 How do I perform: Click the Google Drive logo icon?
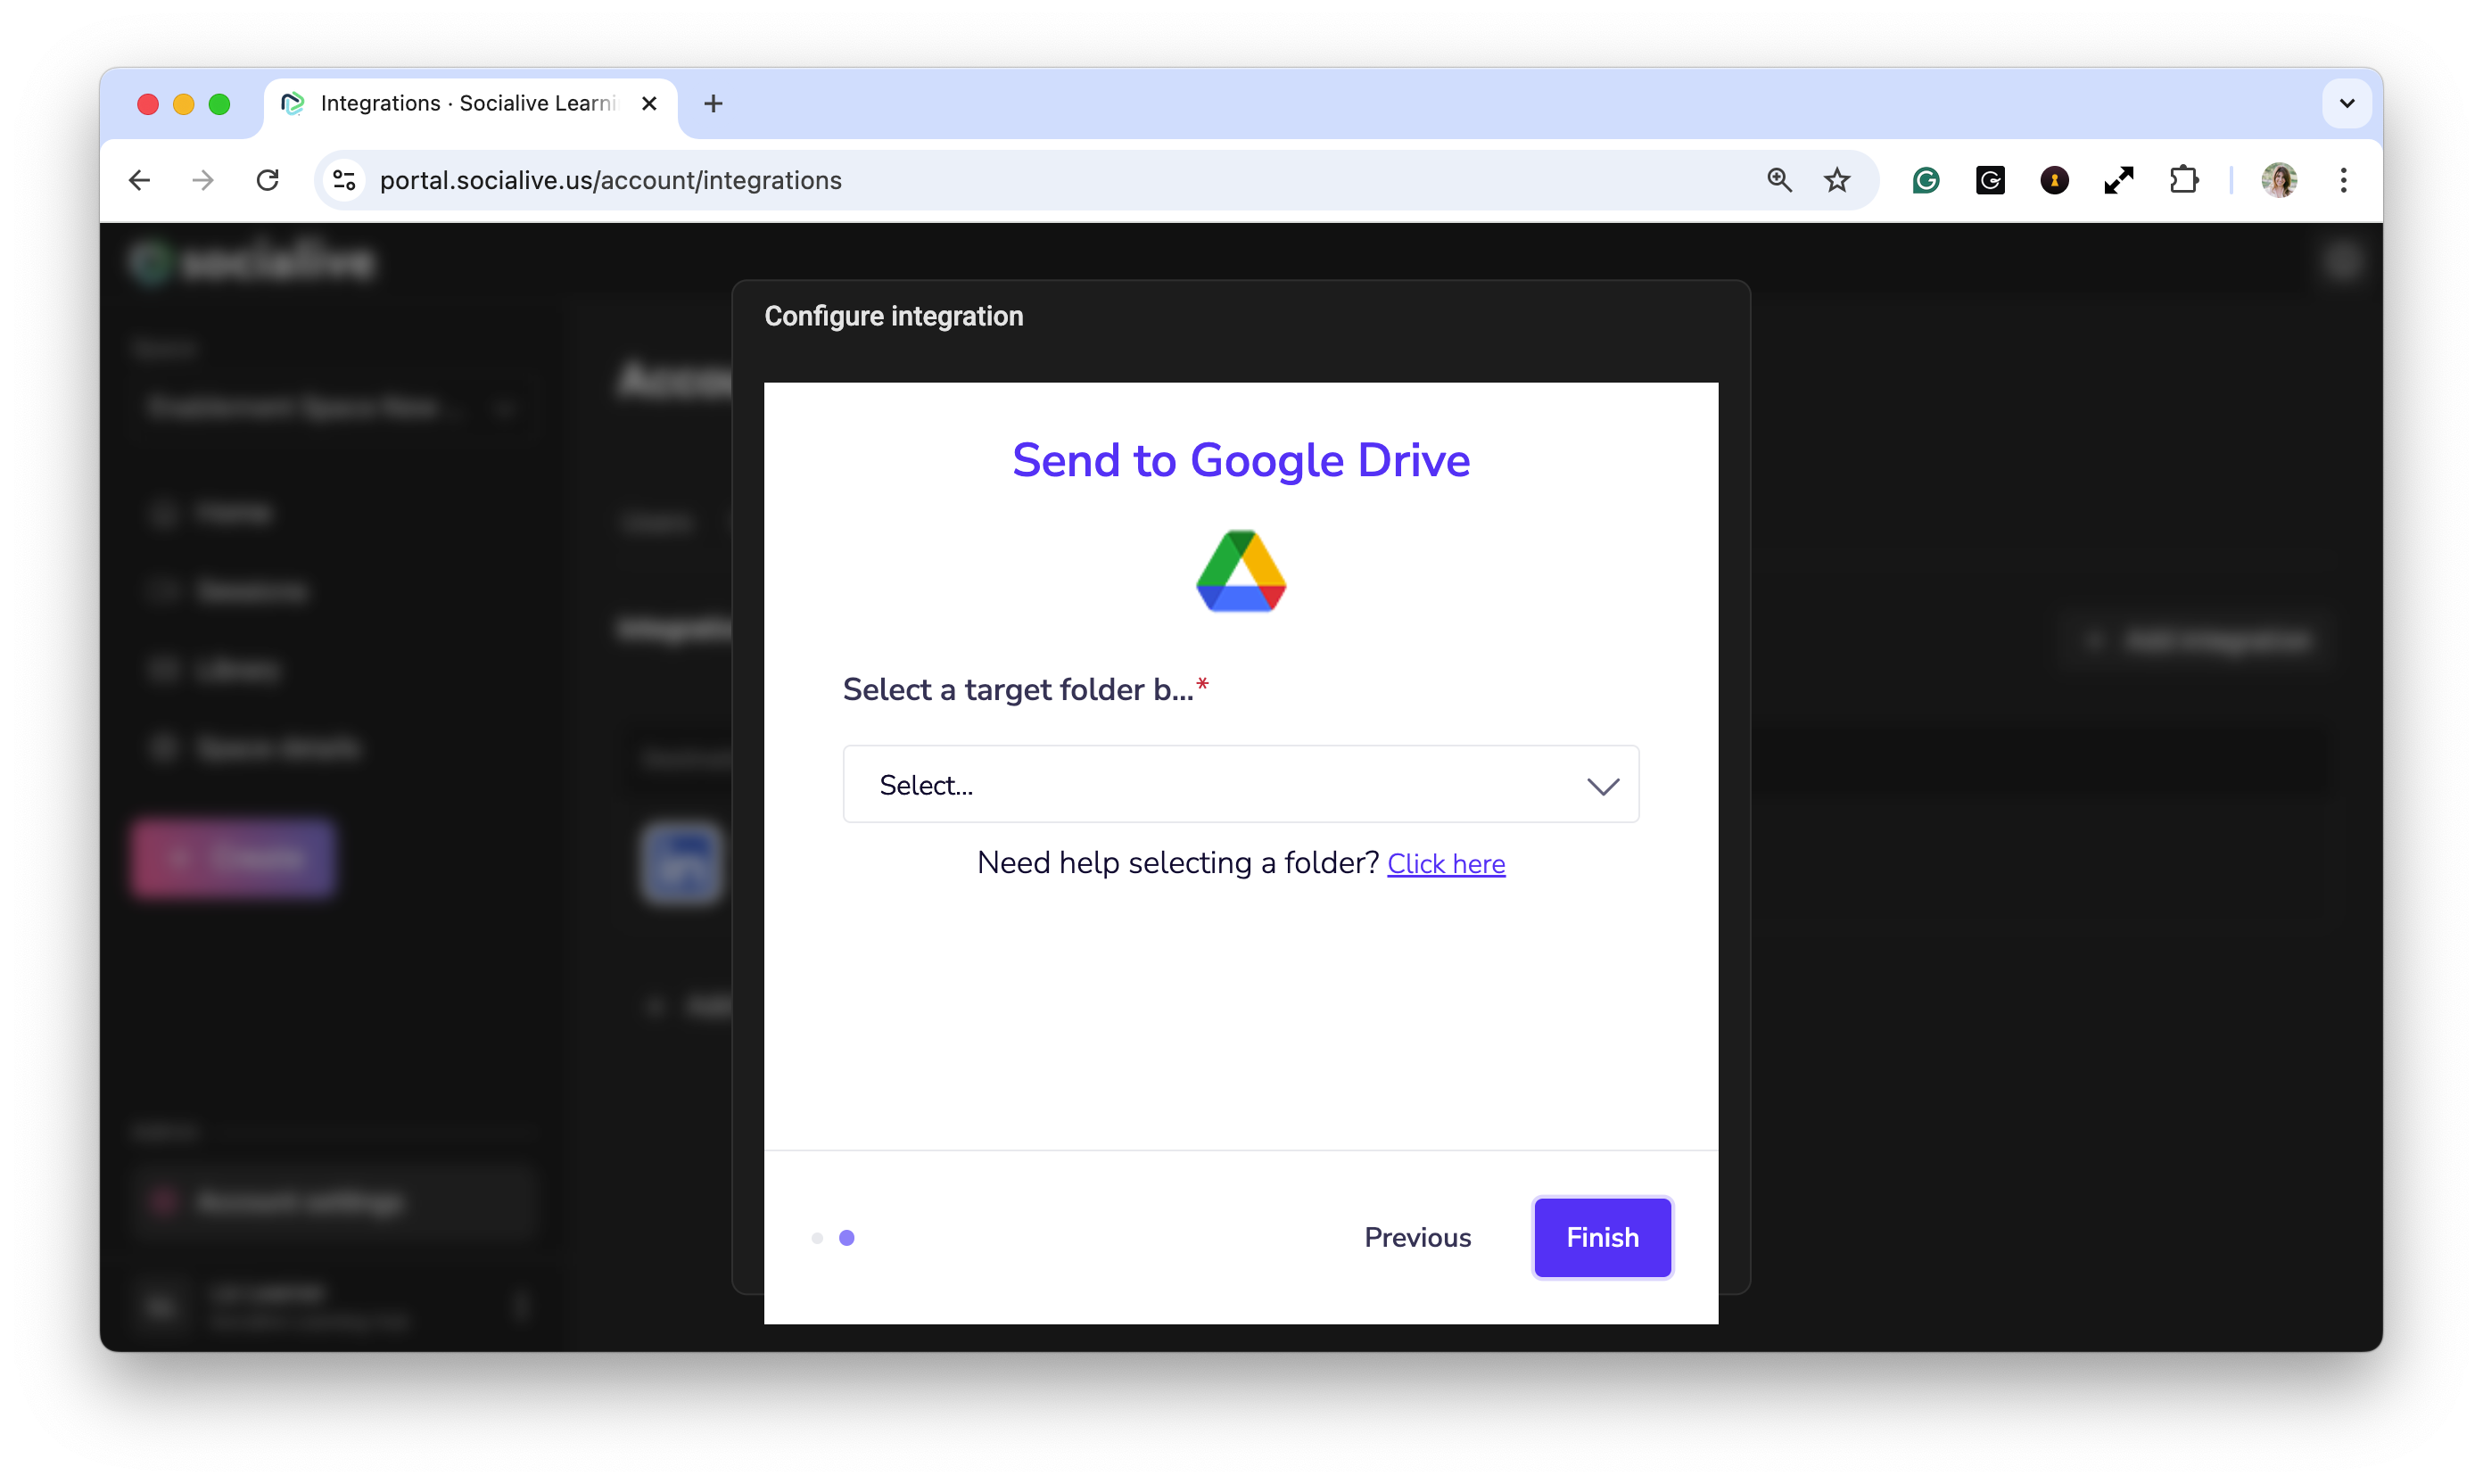(x=1240, y=571)
